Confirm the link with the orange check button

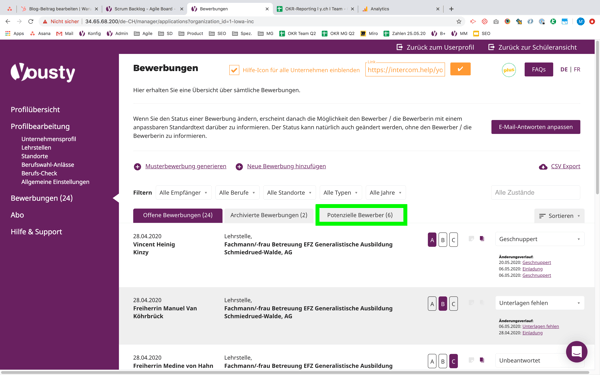[x=460, y=69]
